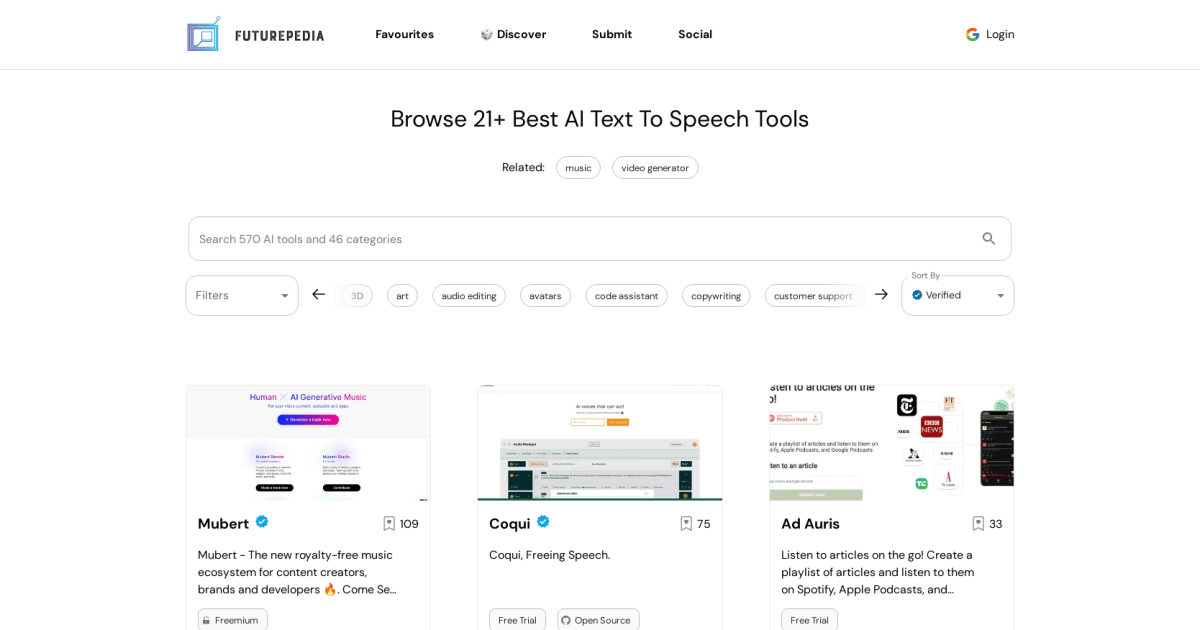Click the dice icon next to Discover

[x=485, y=34]
